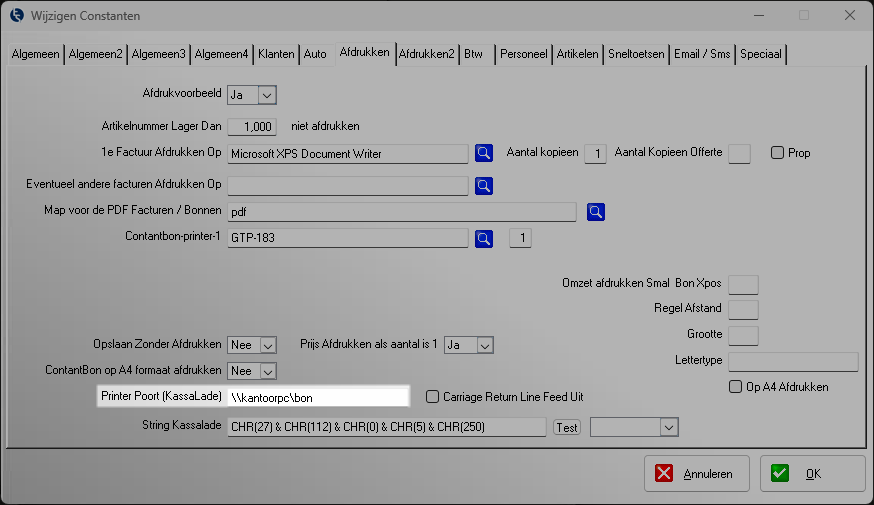The height and width of the screenshot is (505, 874).
Task: Open Prijs Afdrukken als aantal is 1 dropdown
Action: click(484, 345)
